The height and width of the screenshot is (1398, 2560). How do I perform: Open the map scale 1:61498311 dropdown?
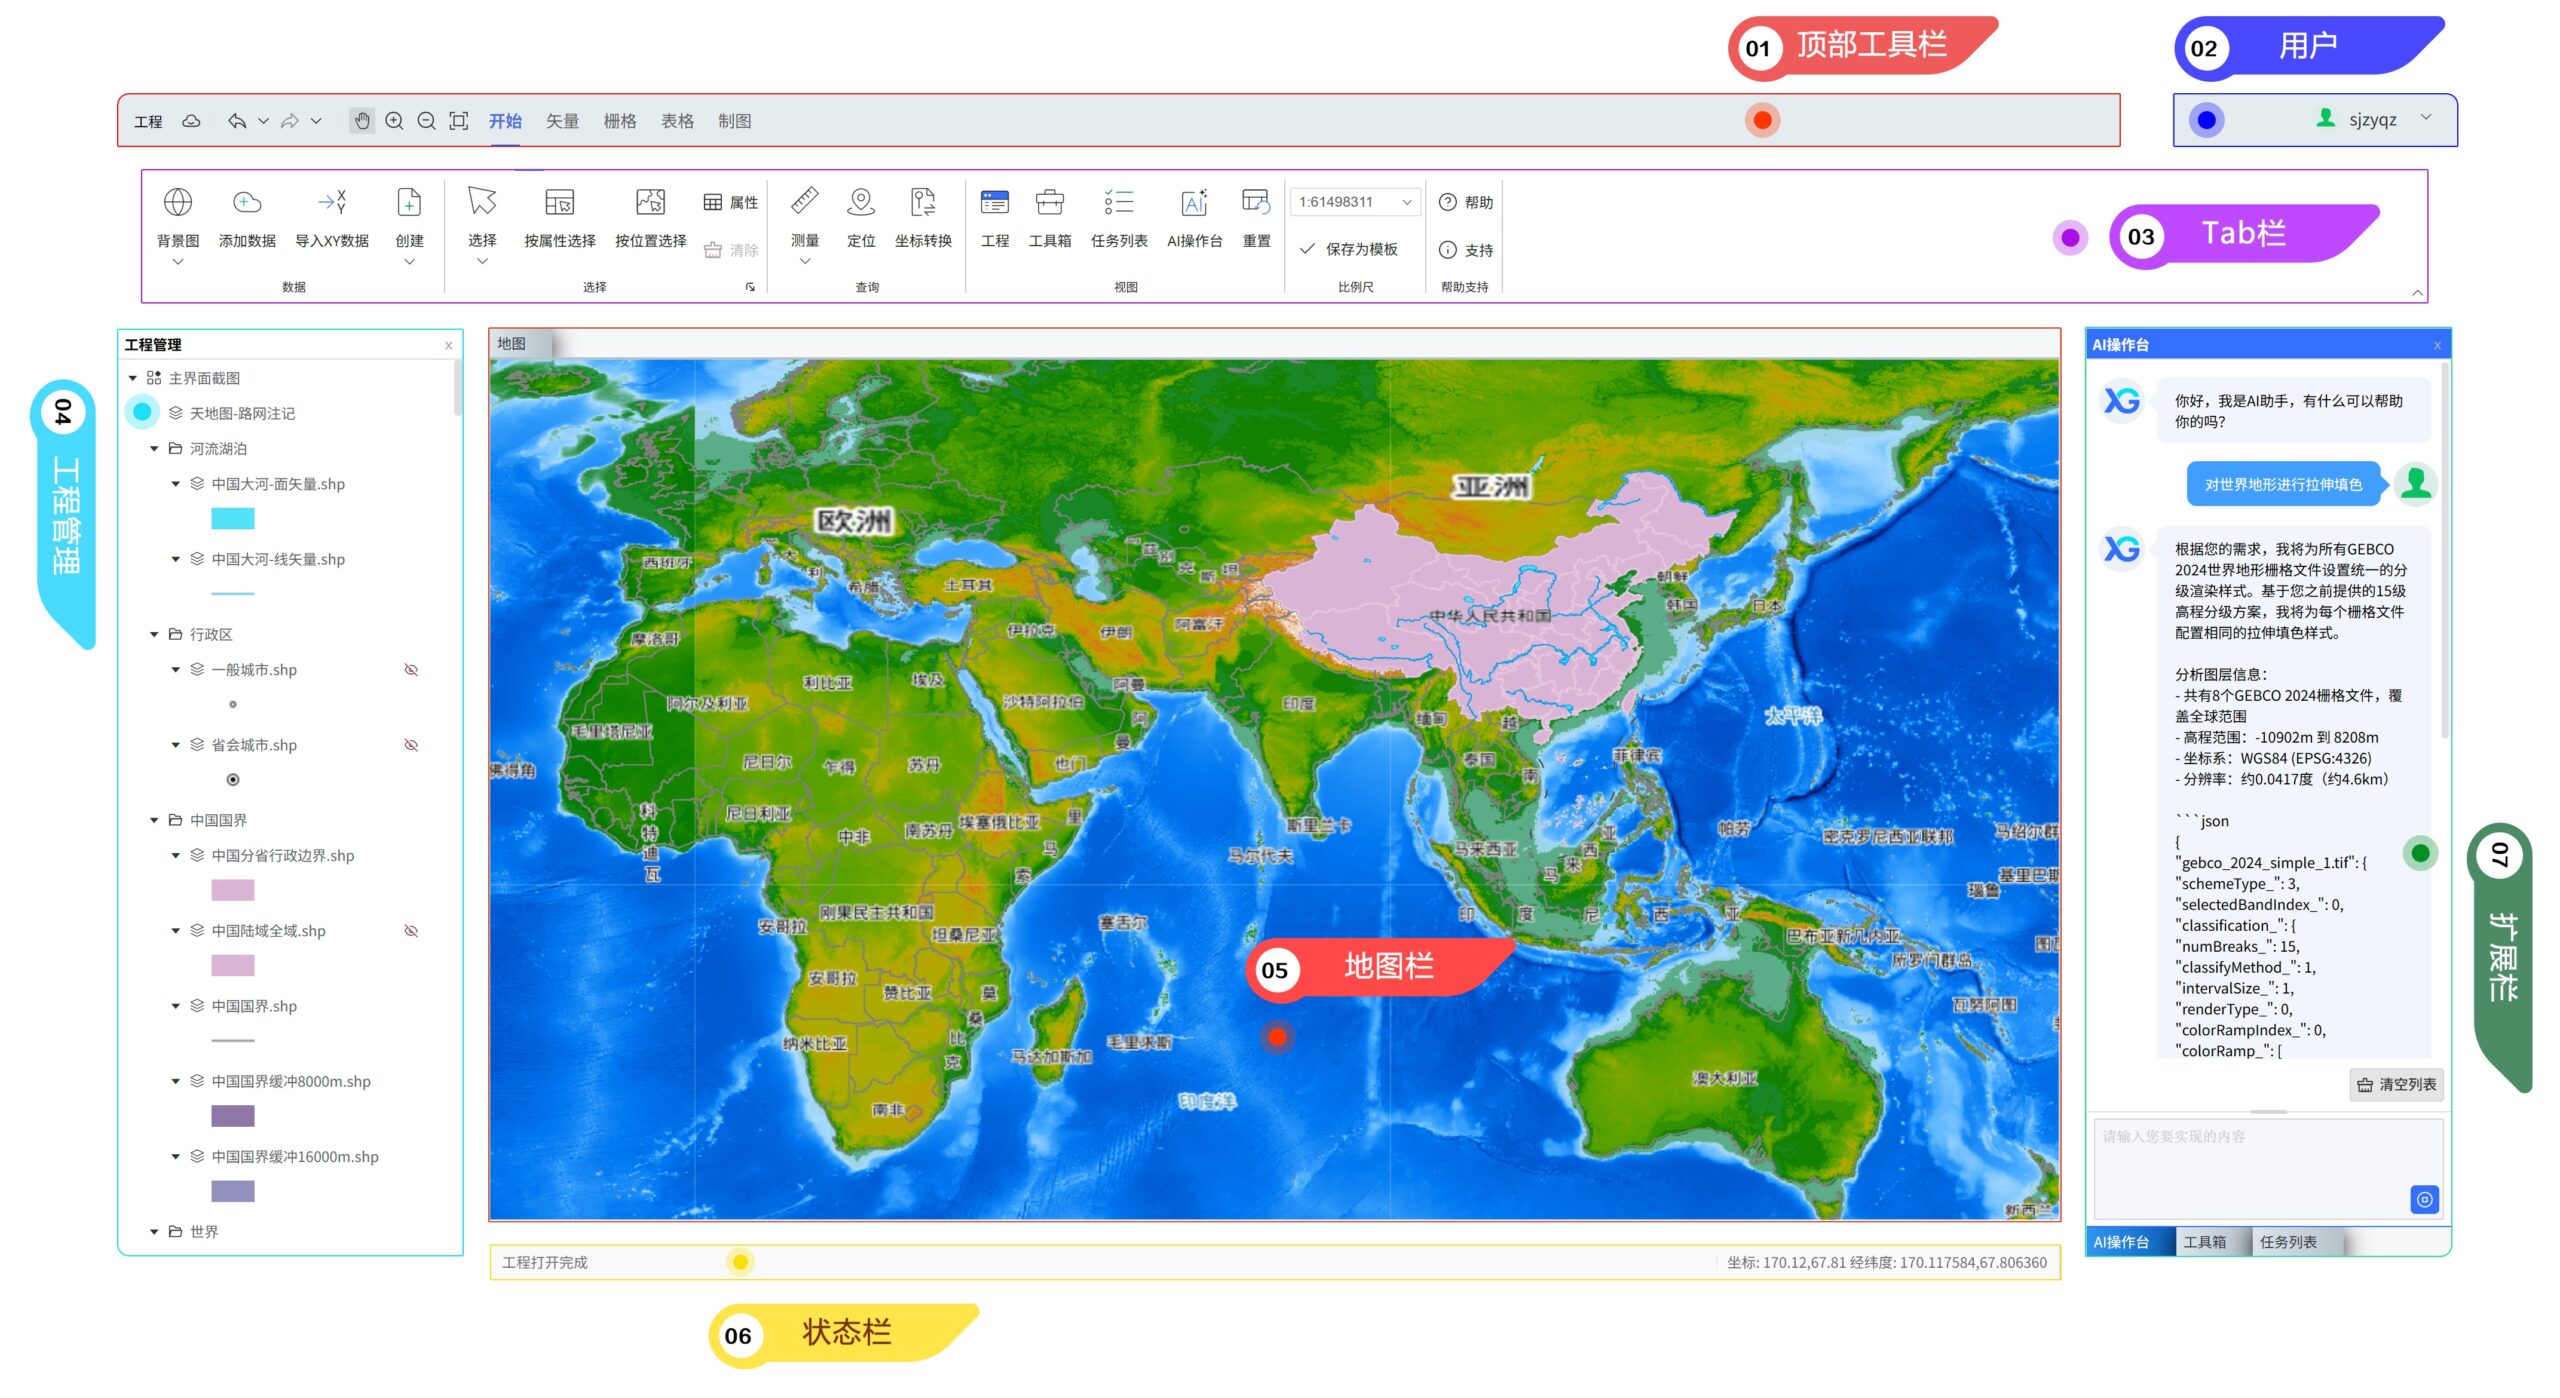(1406, 202)
